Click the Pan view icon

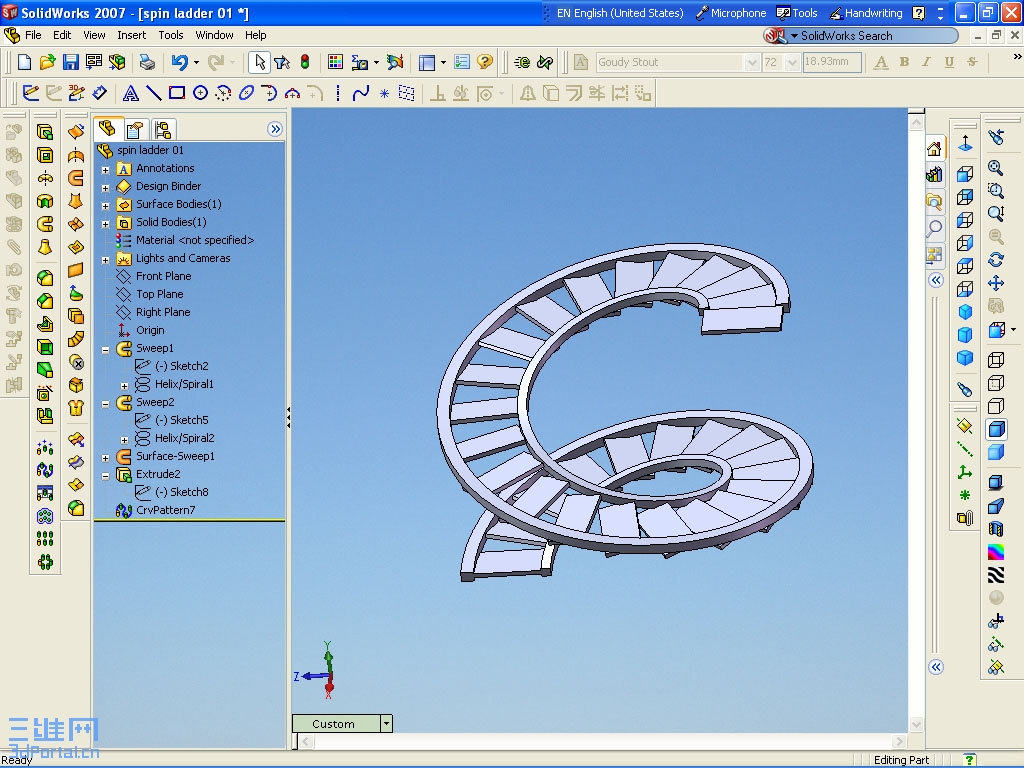995,283
